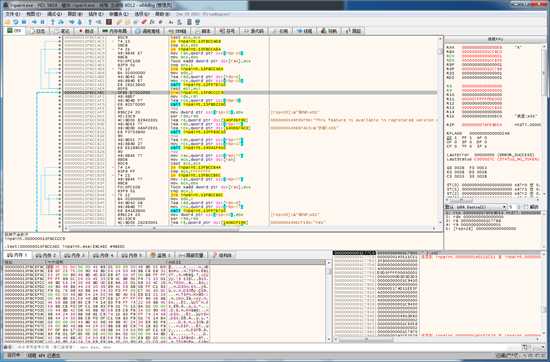Click the argument count spinner arrows
The image size is (550, 362).
coord(519,207)
